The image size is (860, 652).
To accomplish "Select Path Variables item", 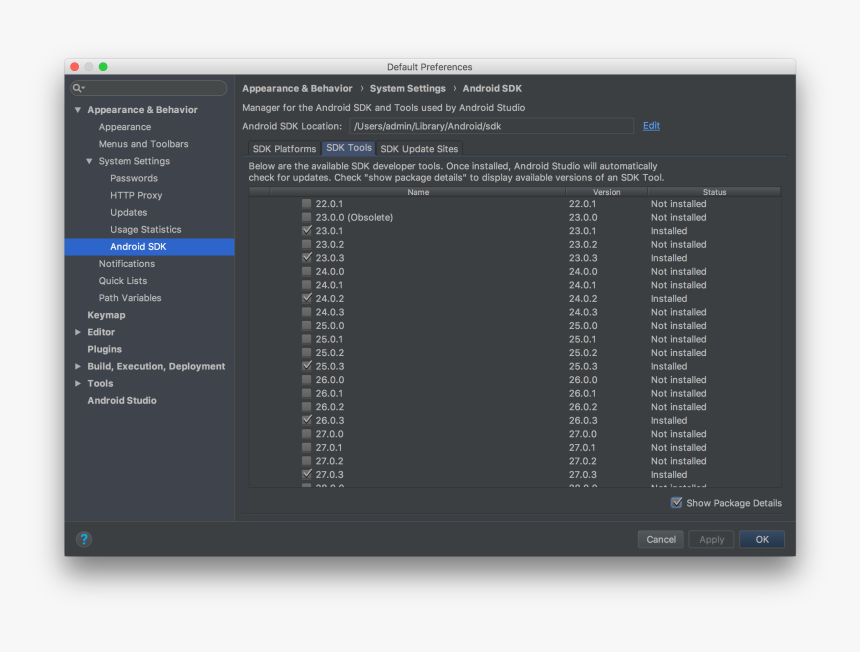I will [x=130, y=298].
